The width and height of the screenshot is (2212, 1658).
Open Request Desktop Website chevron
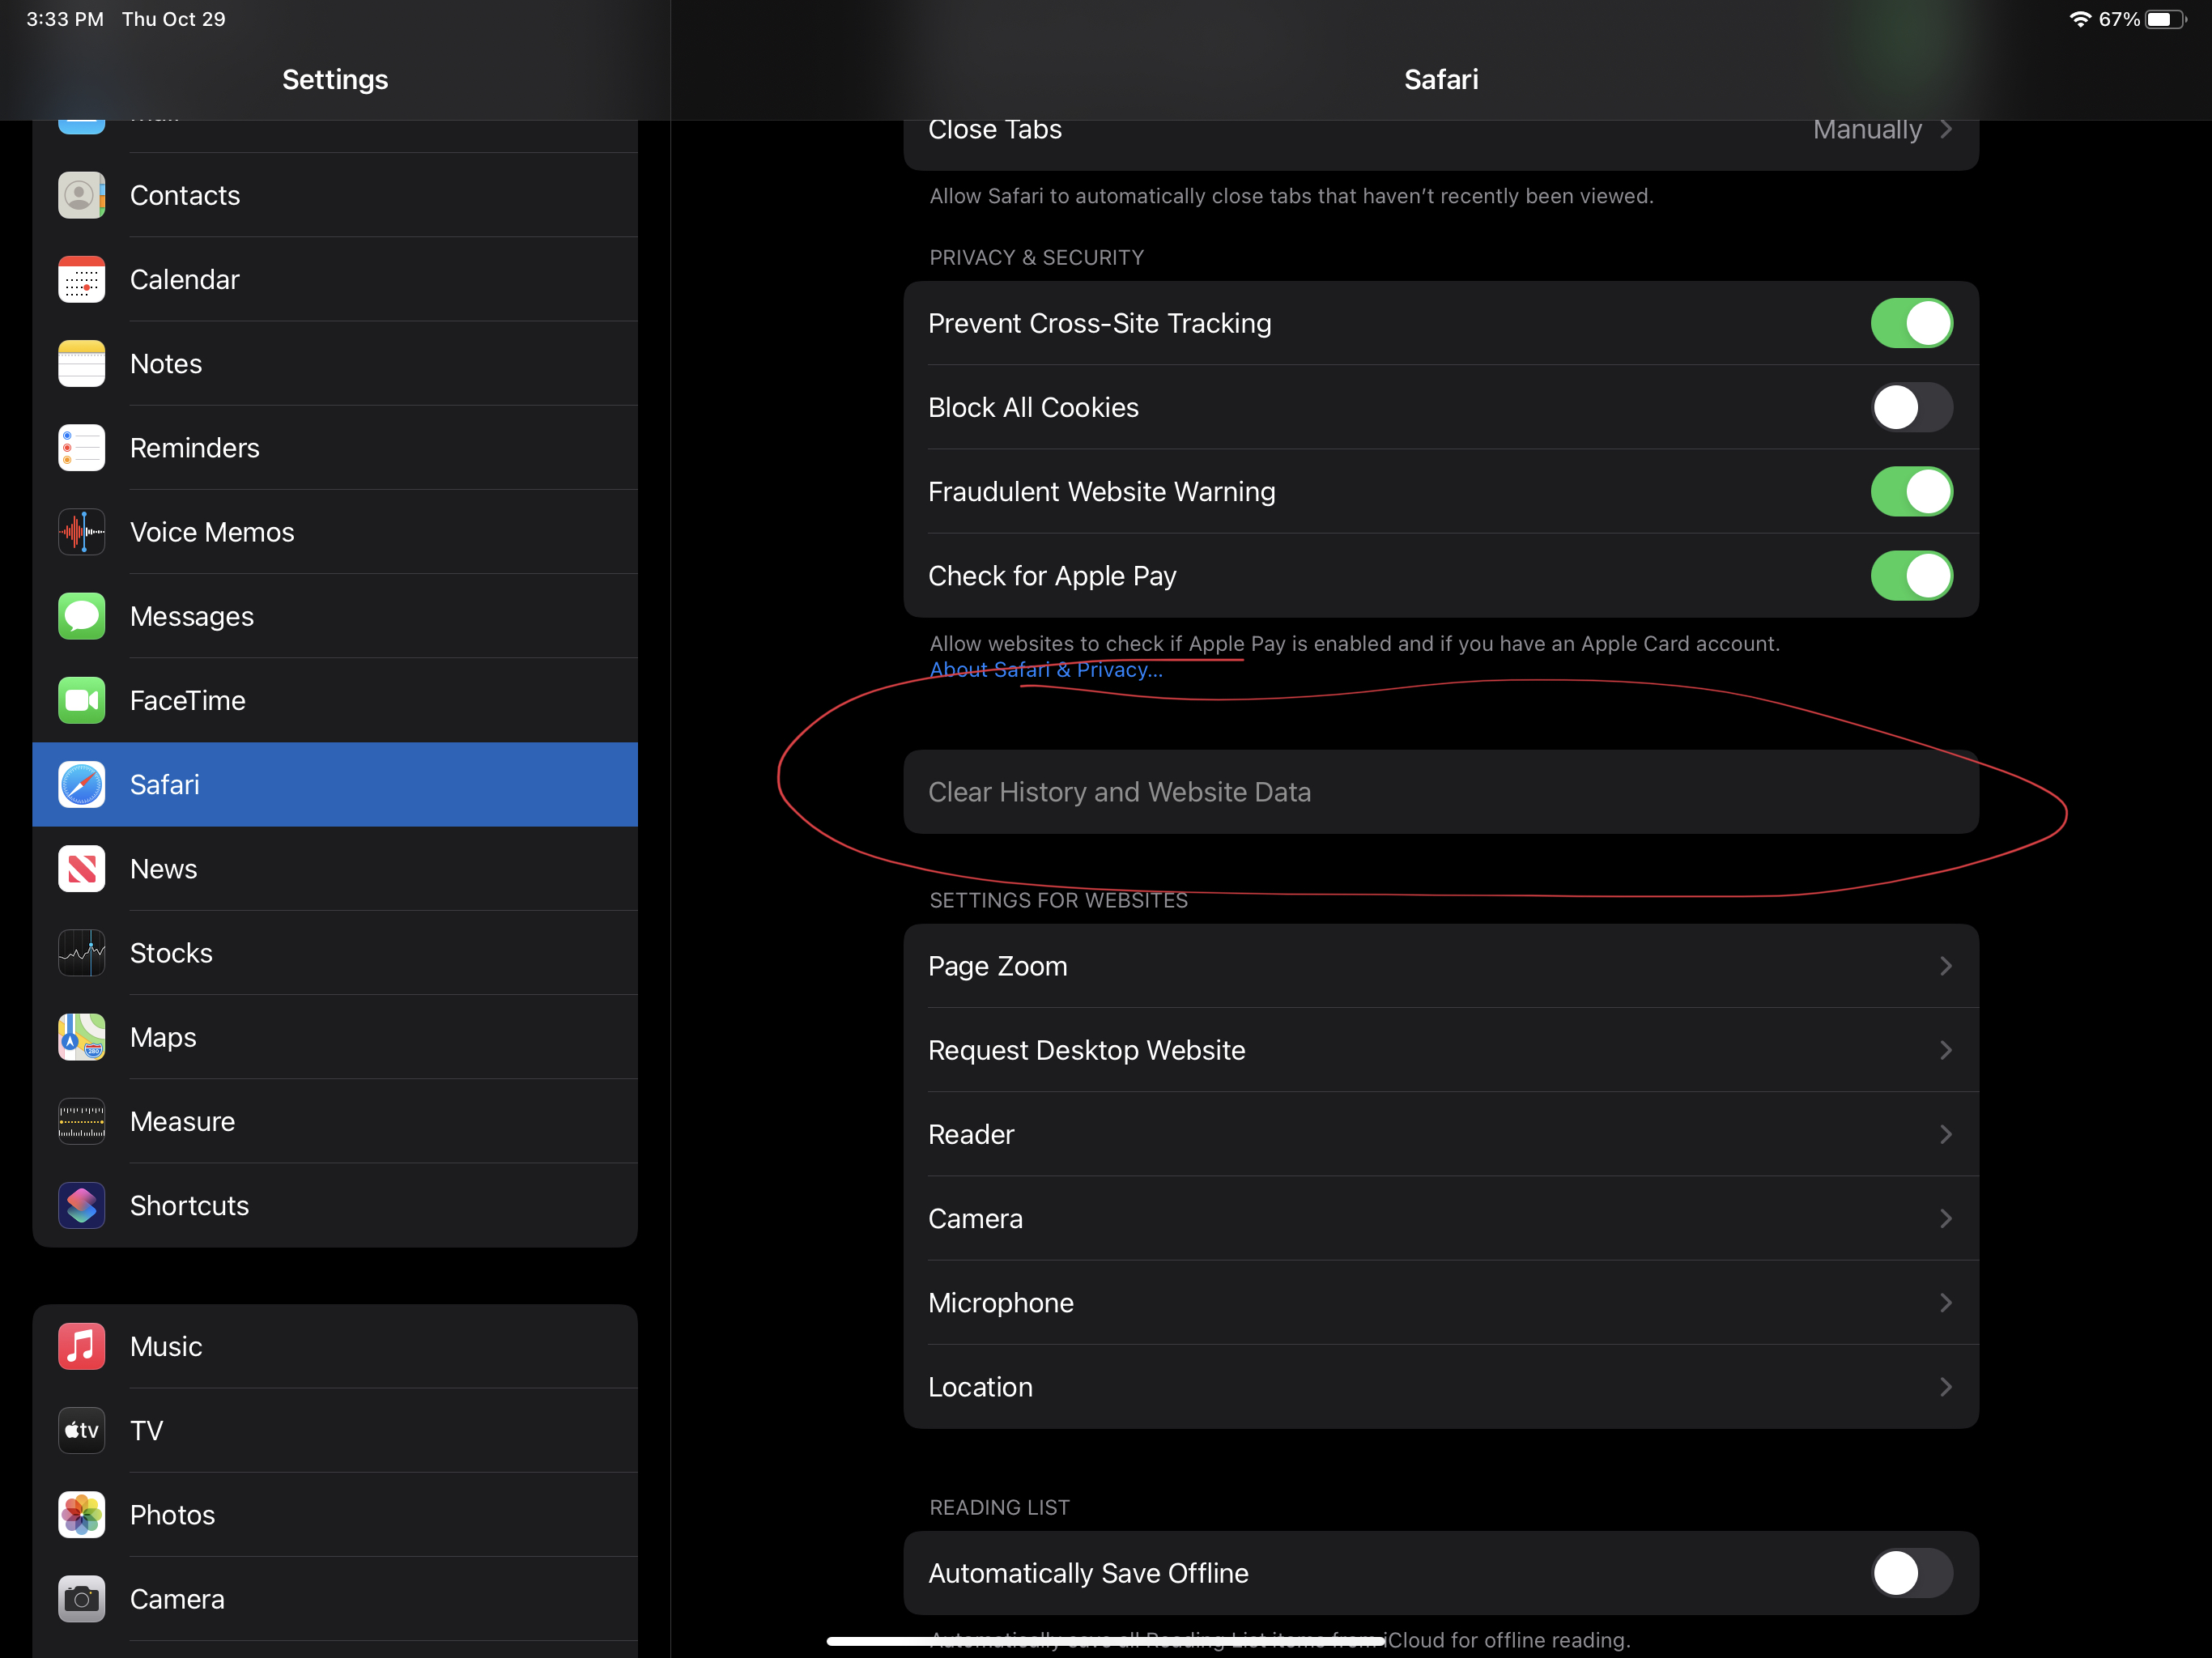(1945, 1050)
